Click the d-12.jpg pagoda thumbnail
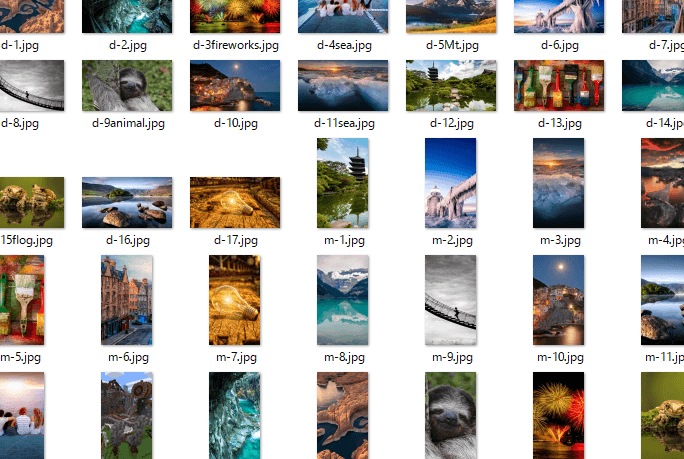Screen dimensions: 684x459 (451, 86)
